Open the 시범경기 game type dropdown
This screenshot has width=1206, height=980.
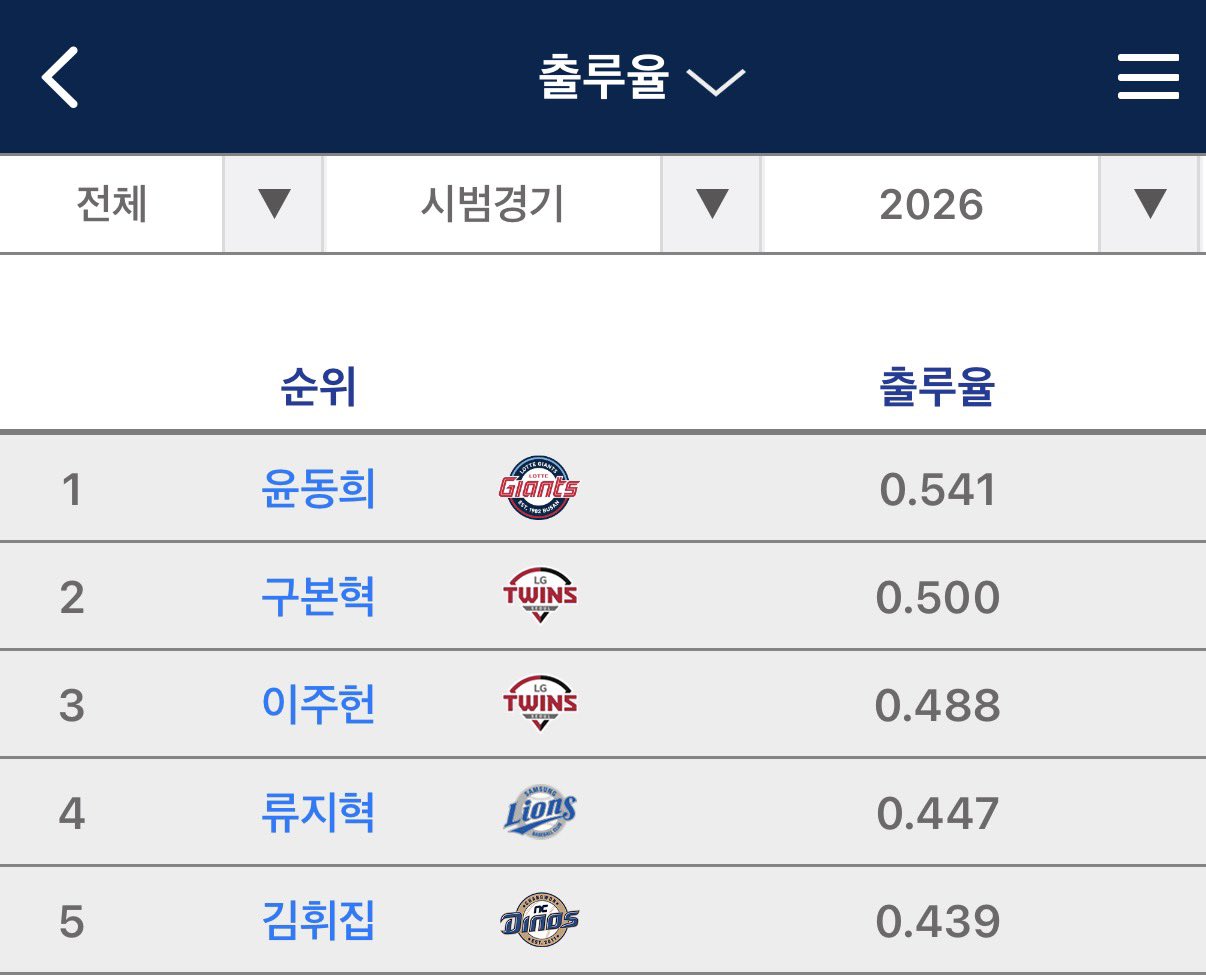pyautogui.click(x=711, y=204)
